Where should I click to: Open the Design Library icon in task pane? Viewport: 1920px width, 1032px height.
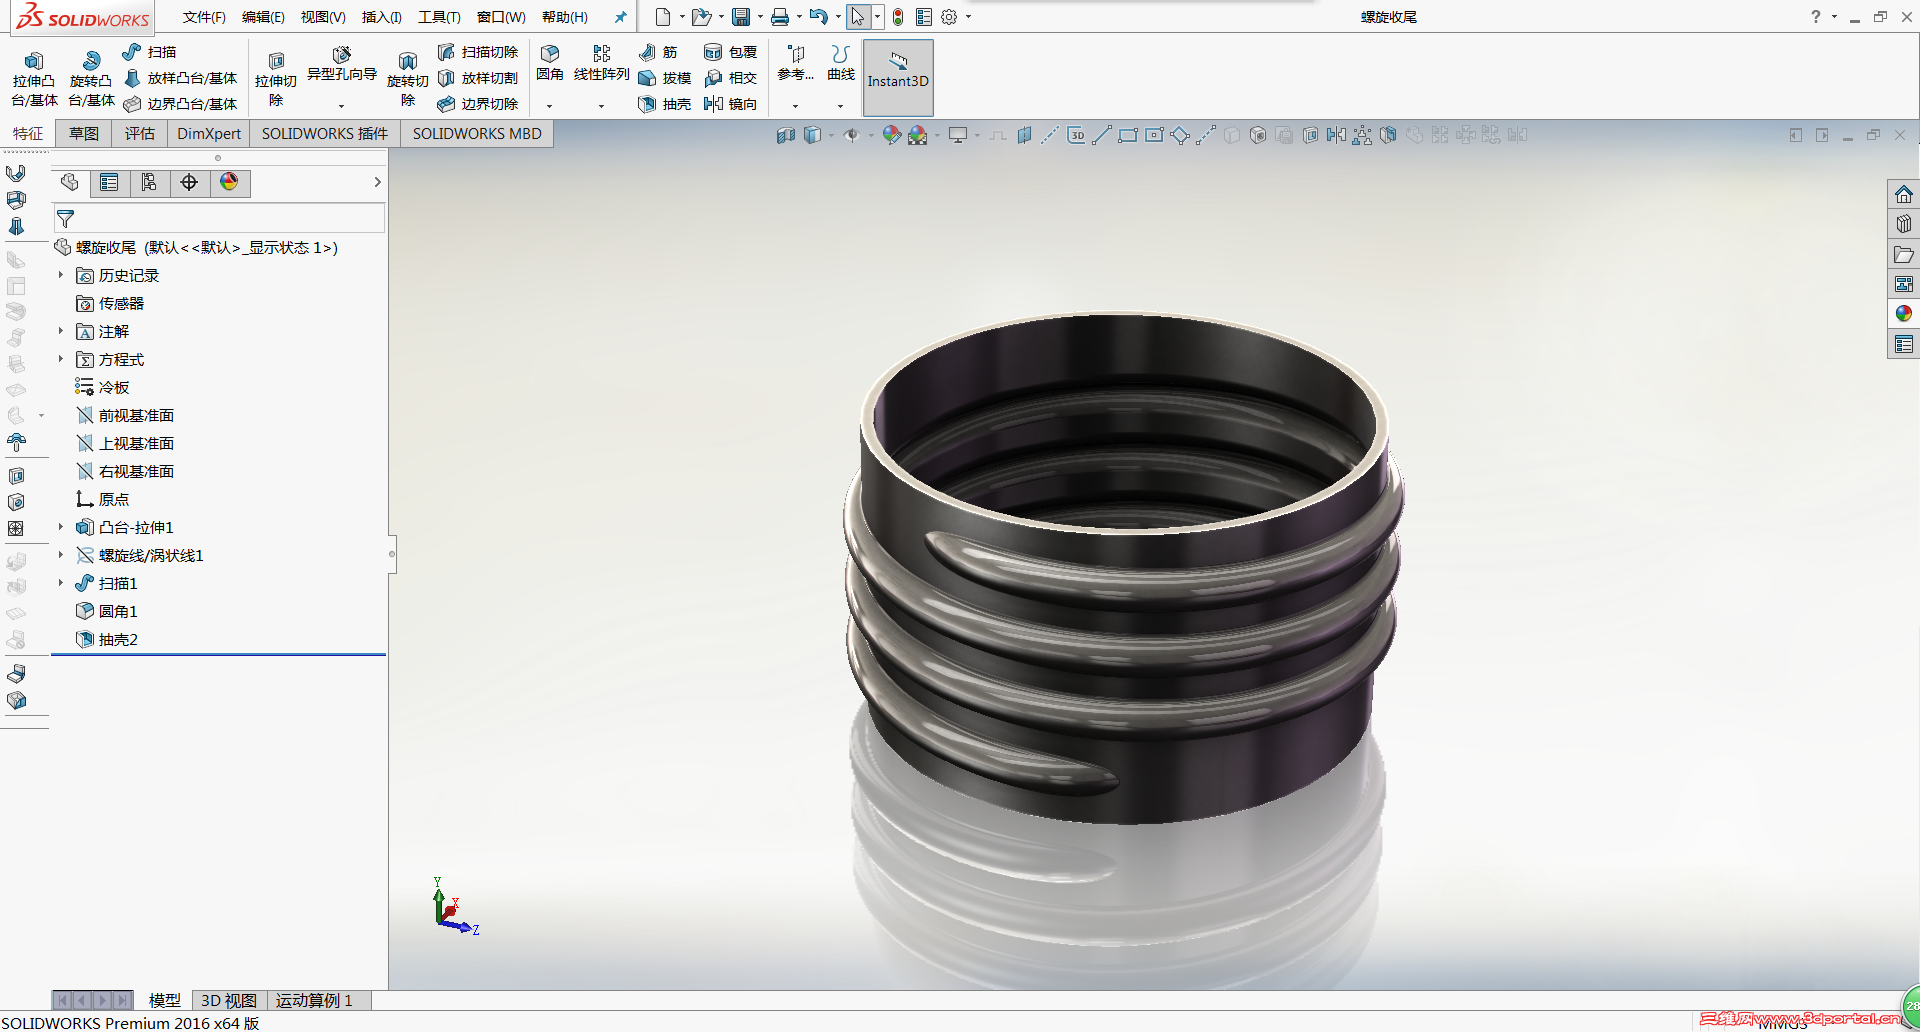[x=1904, y=224]
